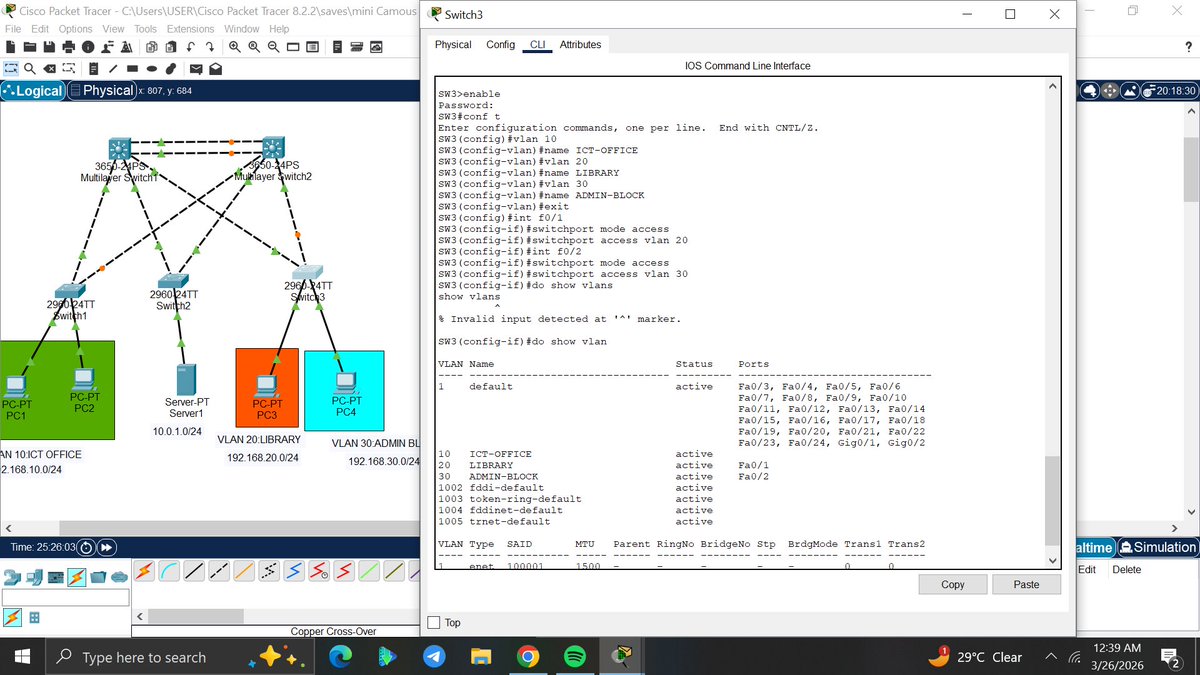Open the Options menu

[x=75, y=29]
